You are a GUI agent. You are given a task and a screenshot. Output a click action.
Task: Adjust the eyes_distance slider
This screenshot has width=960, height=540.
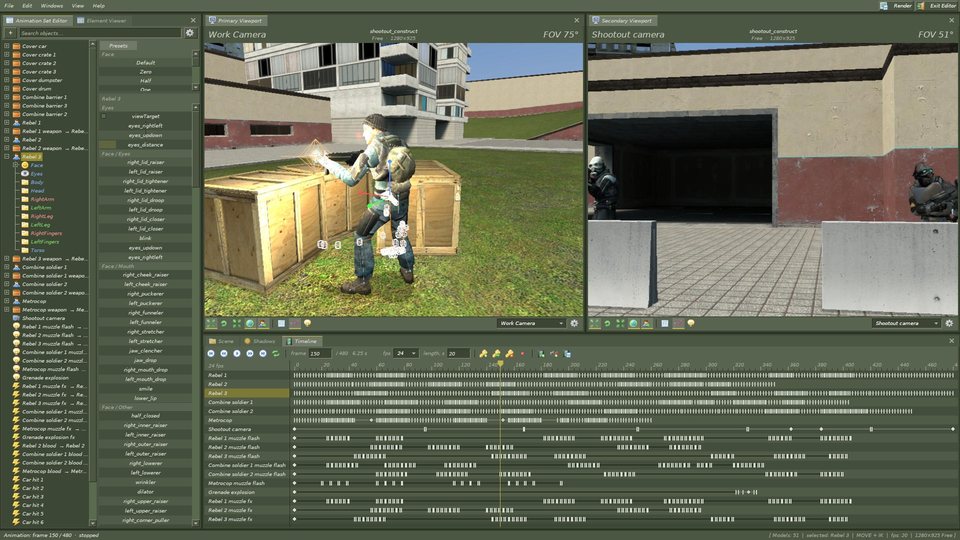(x=145, y=144)
